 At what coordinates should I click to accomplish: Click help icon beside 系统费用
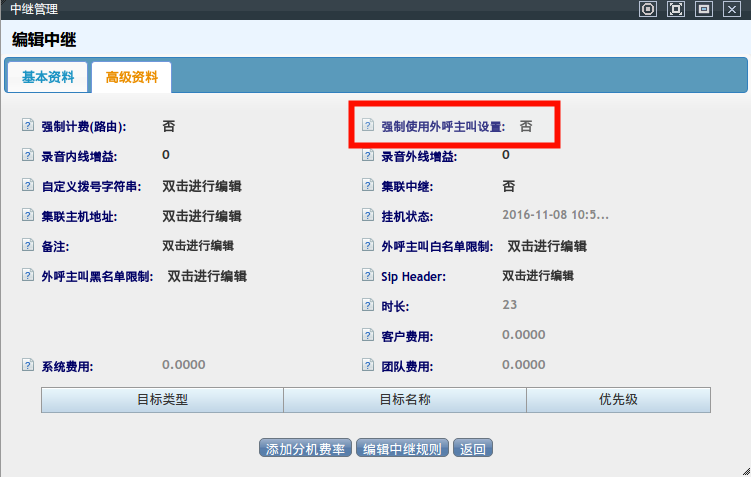click(27, 366)
